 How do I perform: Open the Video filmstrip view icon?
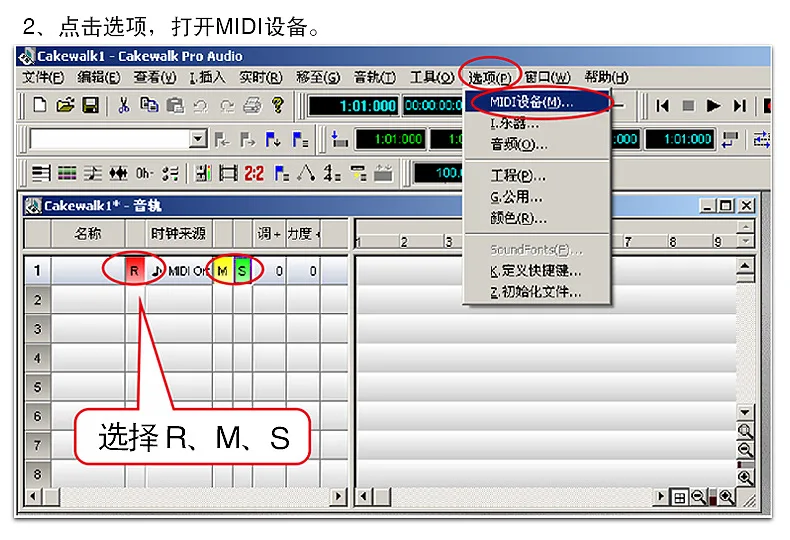228,174
